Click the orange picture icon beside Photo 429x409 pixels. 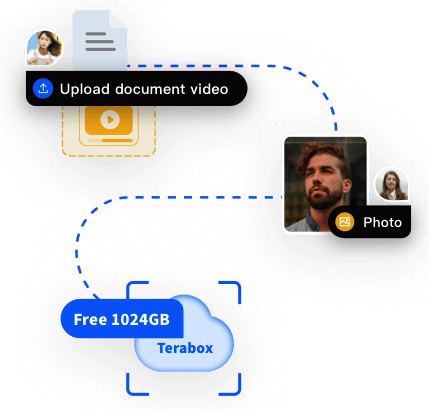[x=345, y=222]
